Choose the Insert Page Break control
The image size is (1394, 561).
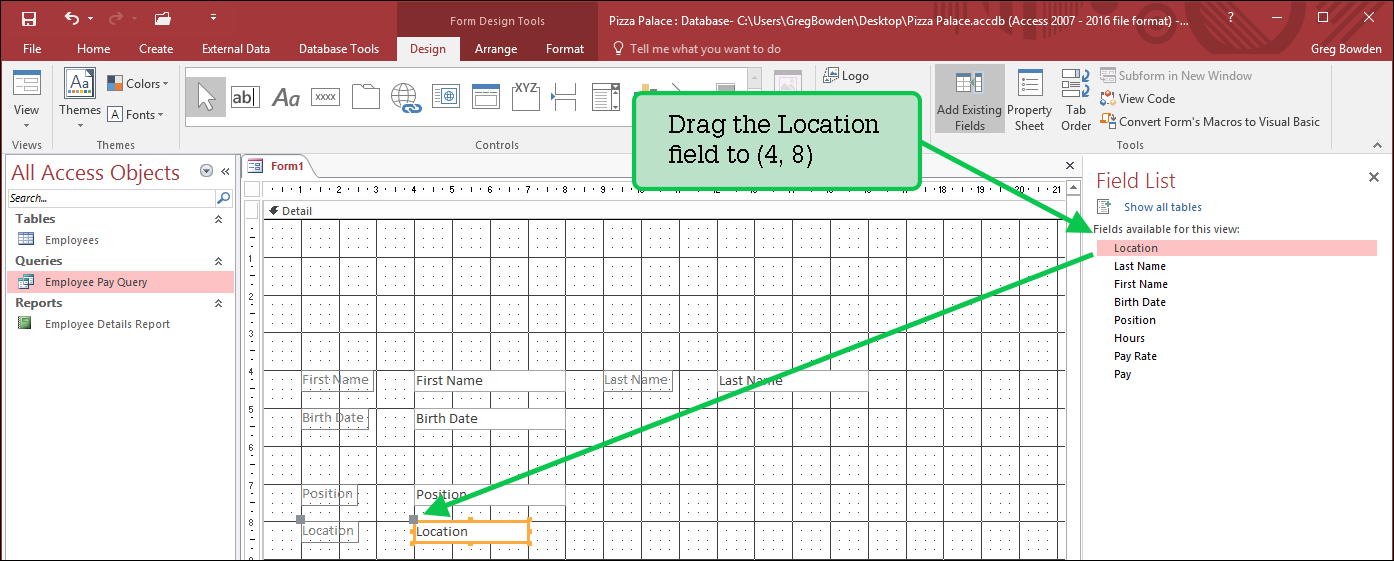pos(565,97)
